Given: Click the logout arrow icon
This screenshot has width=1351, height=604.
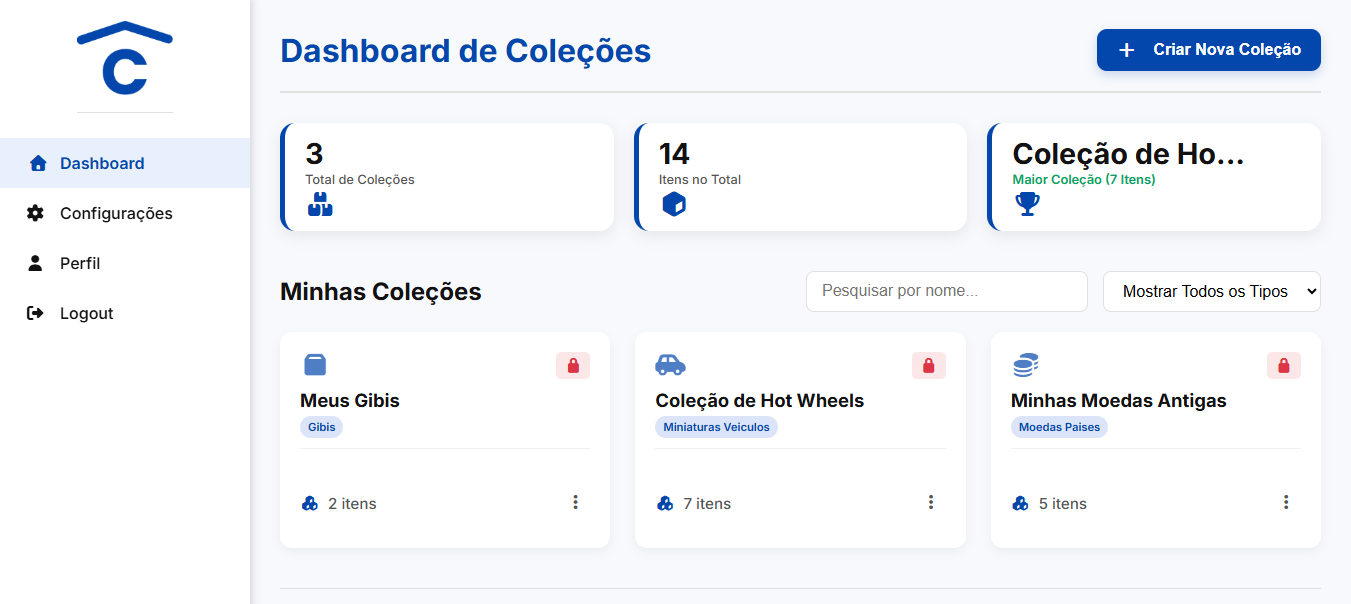Looking at the screenshot, I should click(35, 313).
